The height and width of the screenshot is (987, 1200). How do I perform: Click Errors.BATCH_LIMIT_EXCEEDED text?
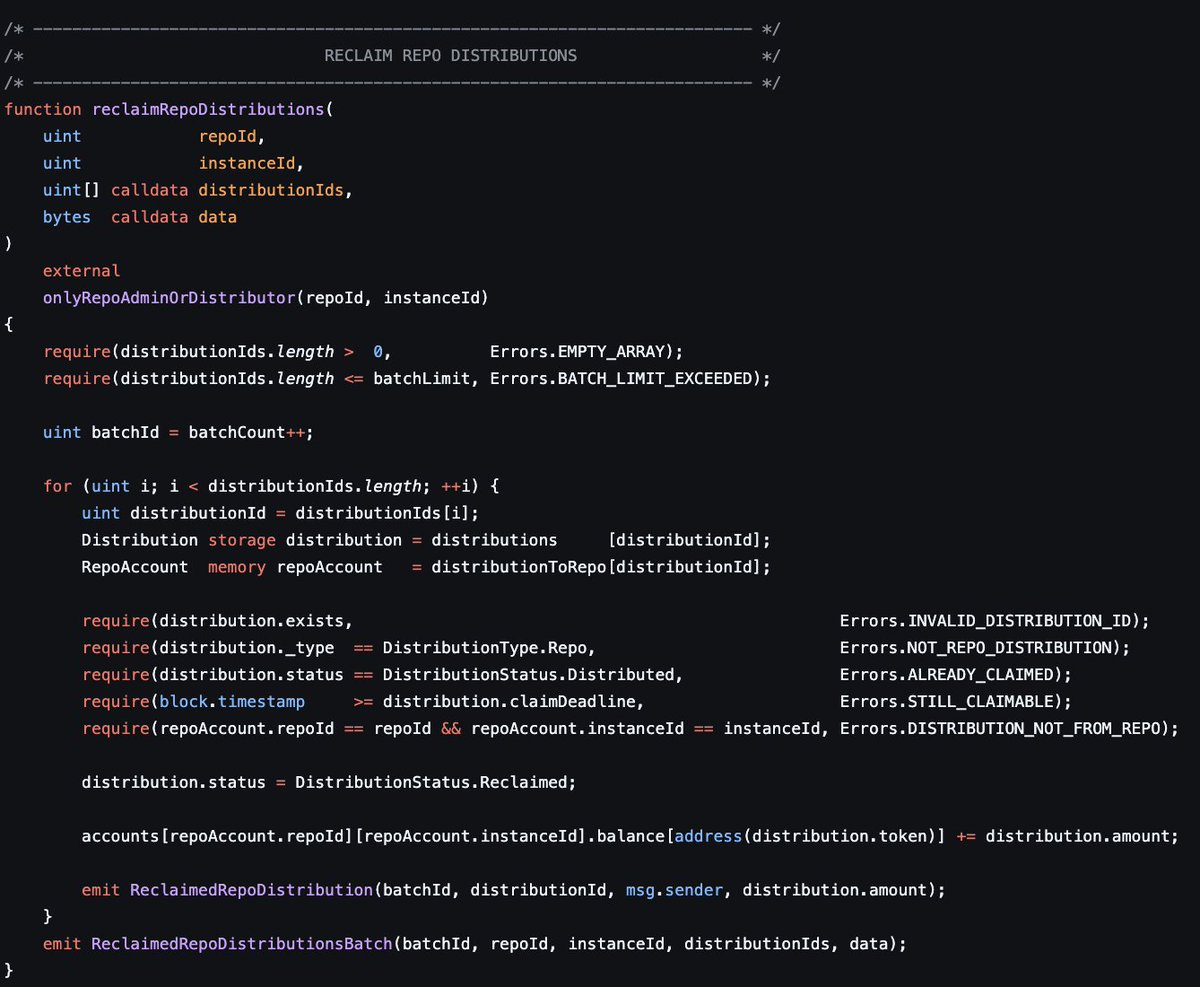pos(621,379)
